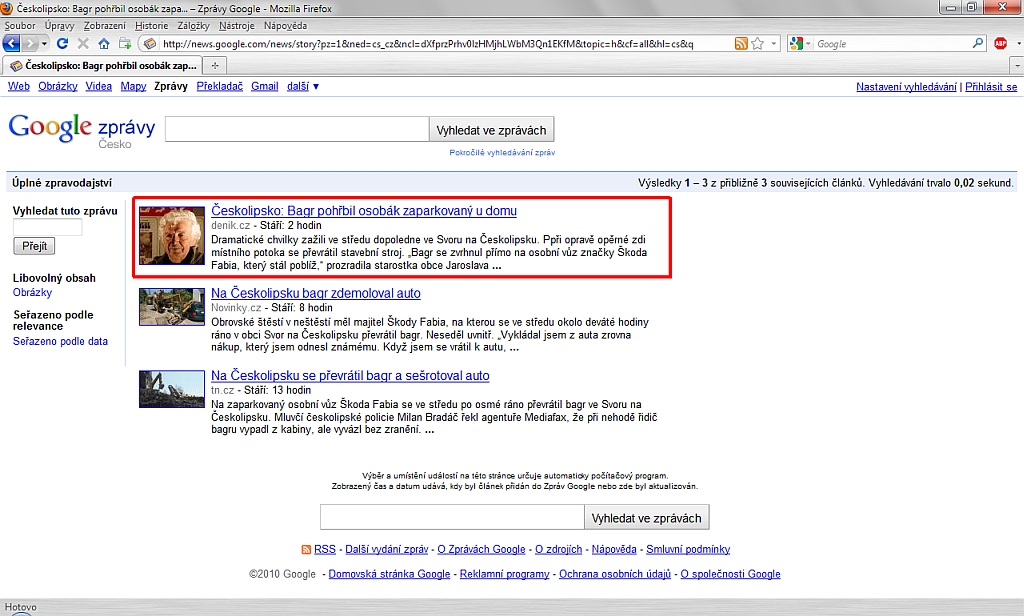Open the Záložky menu
Viewport: 1024px width, 616px height.
[193, 25]
